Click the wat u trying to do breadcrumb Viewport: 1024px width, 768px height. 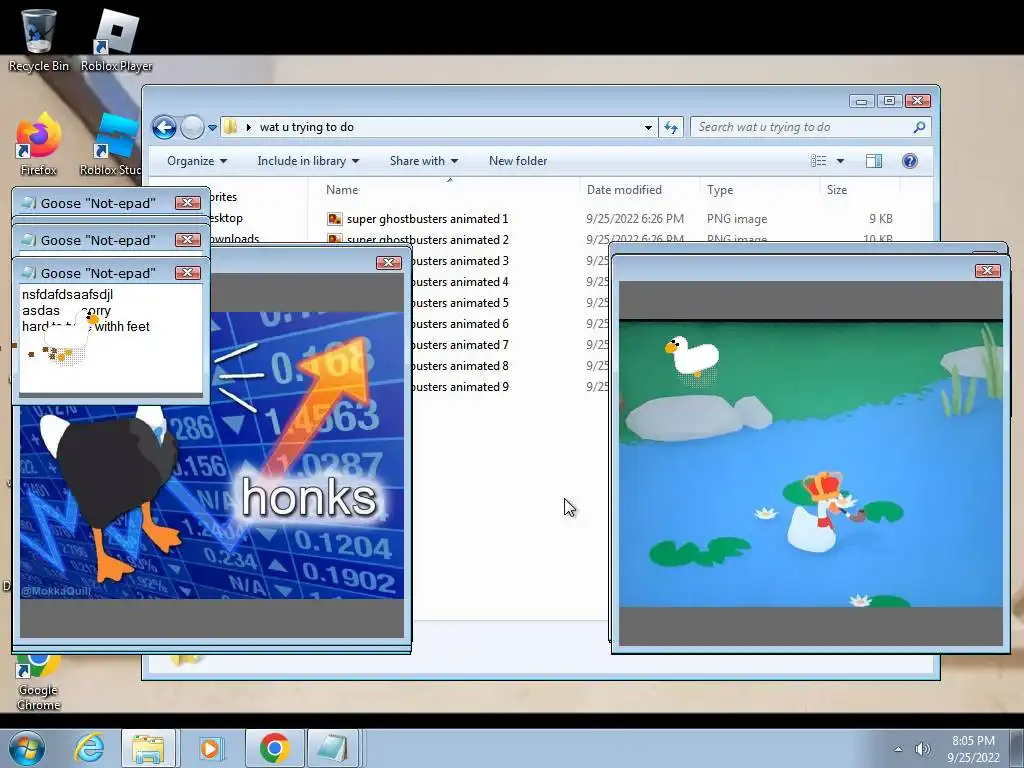point(306,127)
